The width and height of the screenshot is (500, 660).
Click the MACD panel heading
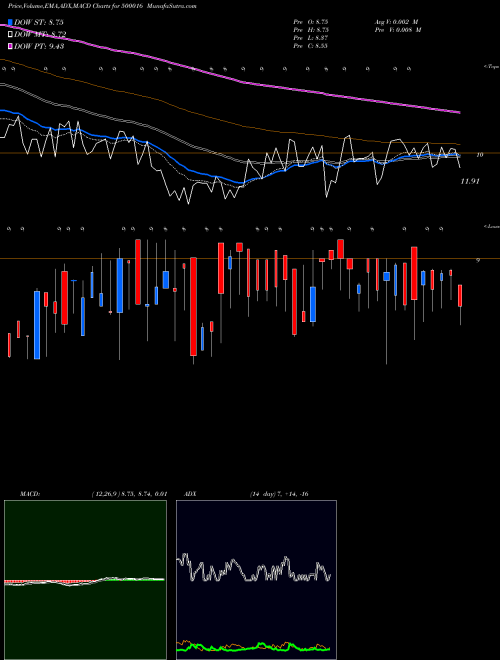pos(30,494)
